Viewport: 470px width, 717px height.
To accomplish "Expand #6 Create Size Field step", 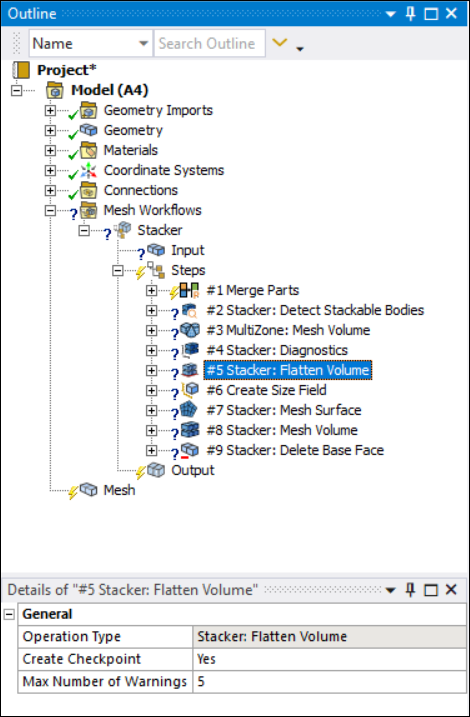I will 151,391.
